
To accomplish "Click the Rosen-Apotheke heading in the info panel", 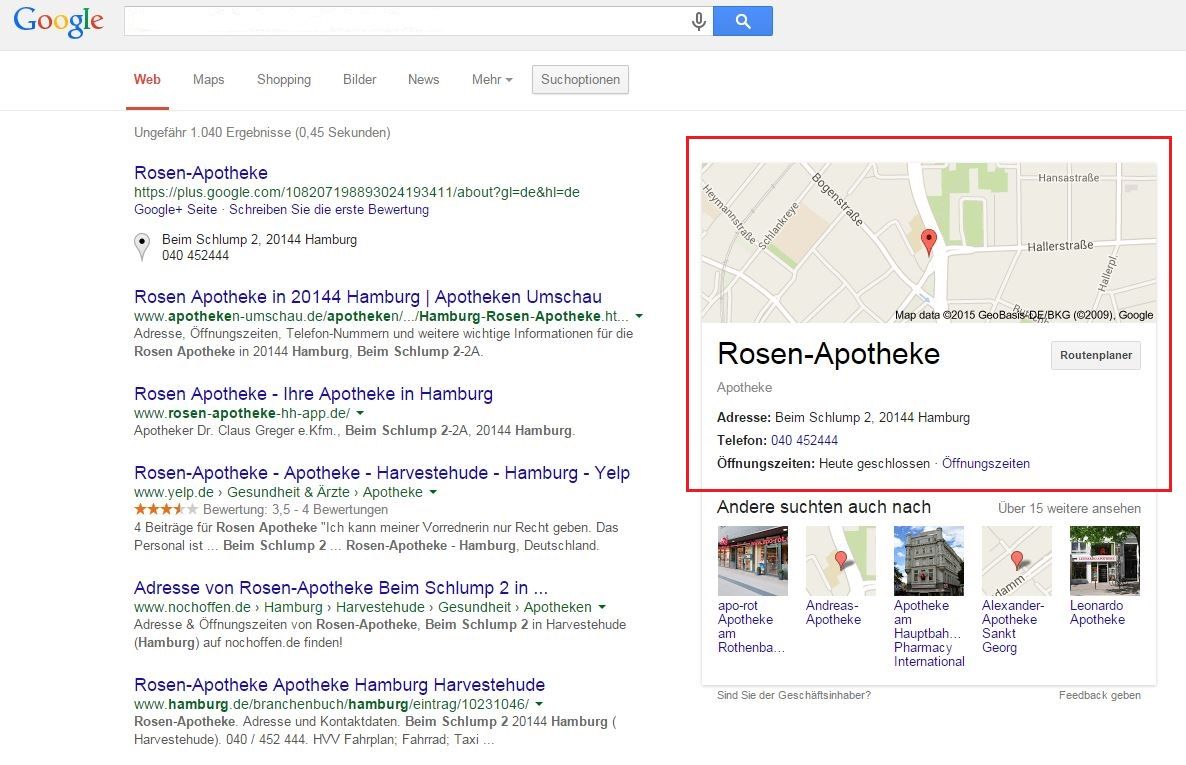I will point(828,354).
